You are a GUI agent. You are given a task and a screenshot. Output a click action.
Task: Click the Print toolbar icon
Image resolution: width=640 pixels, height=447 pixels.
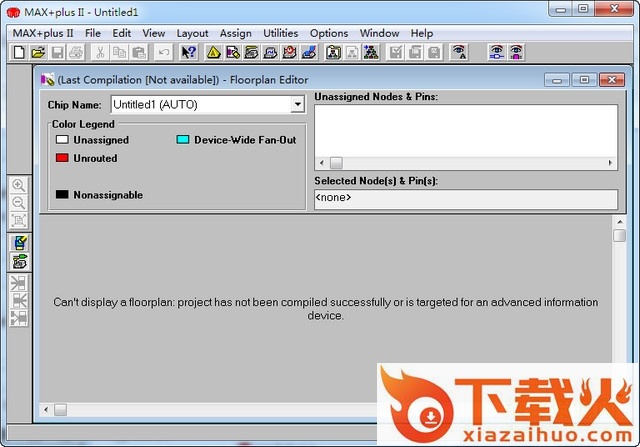coord(76,52)
